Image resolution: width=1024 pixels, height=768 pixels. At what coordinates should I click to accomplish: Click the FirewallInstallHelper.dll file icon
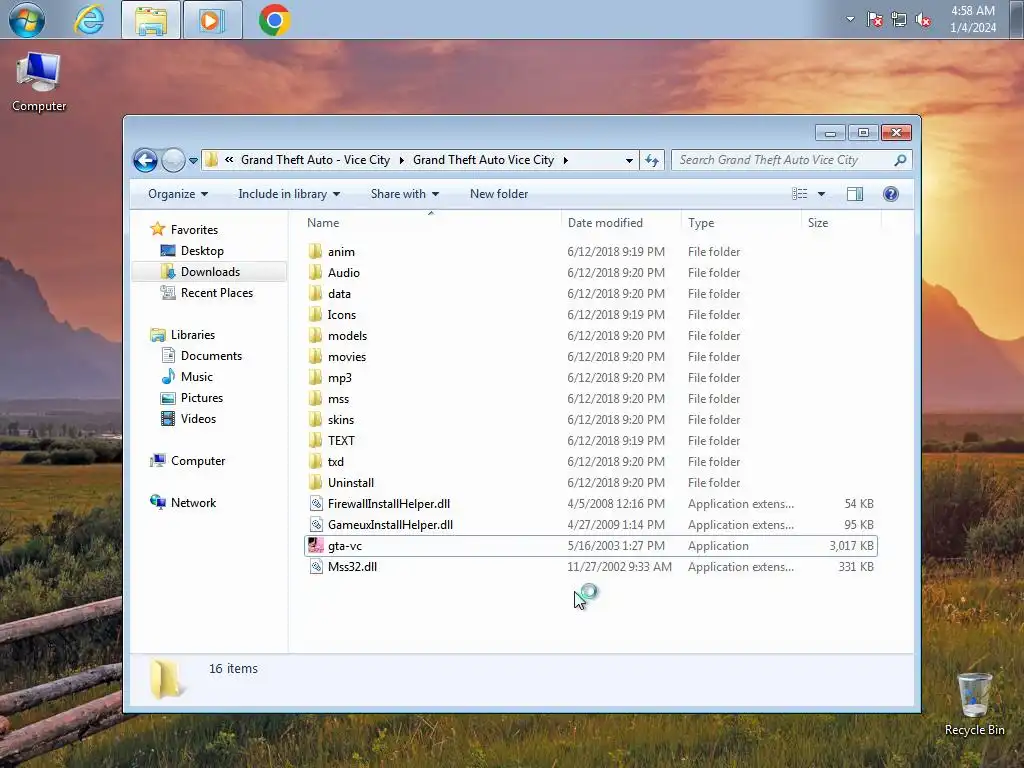pos(315,504)
